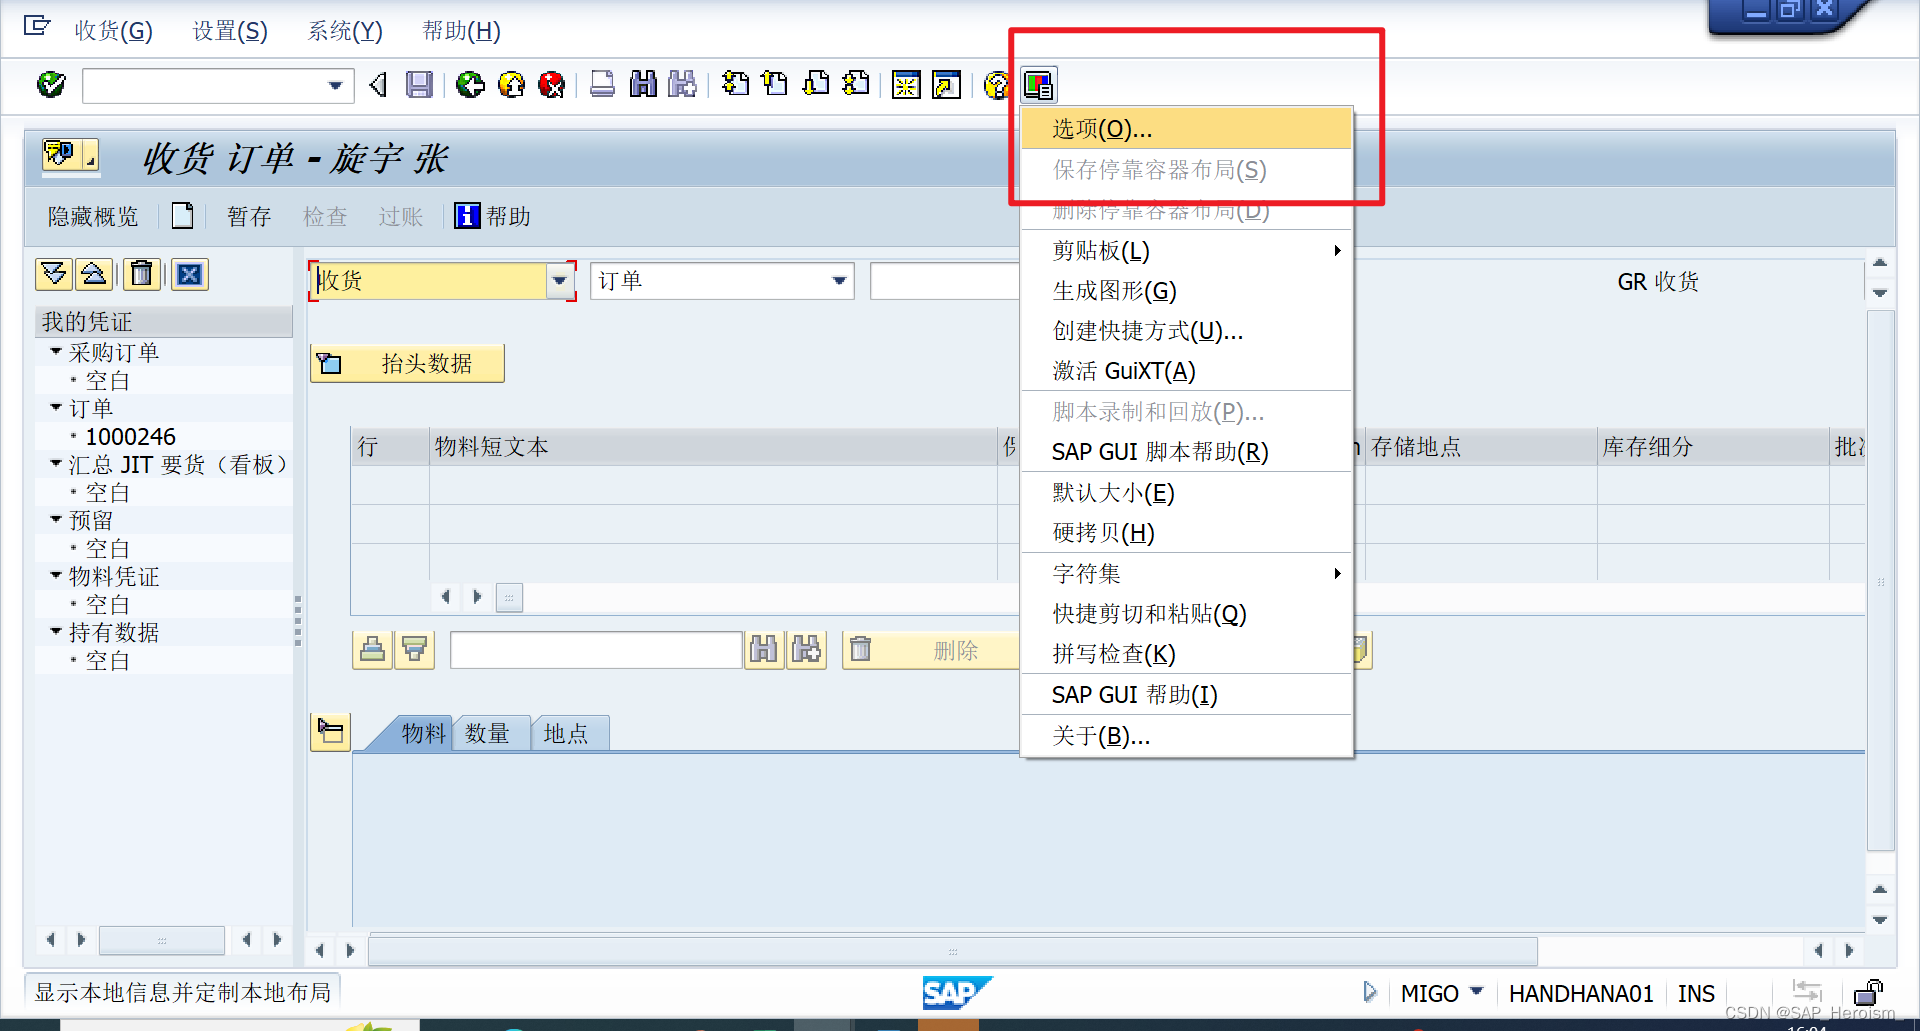Viewport: 1920px width, 1031px height.
Task: Open search with the Find binoculars icon
Action: 643,85
